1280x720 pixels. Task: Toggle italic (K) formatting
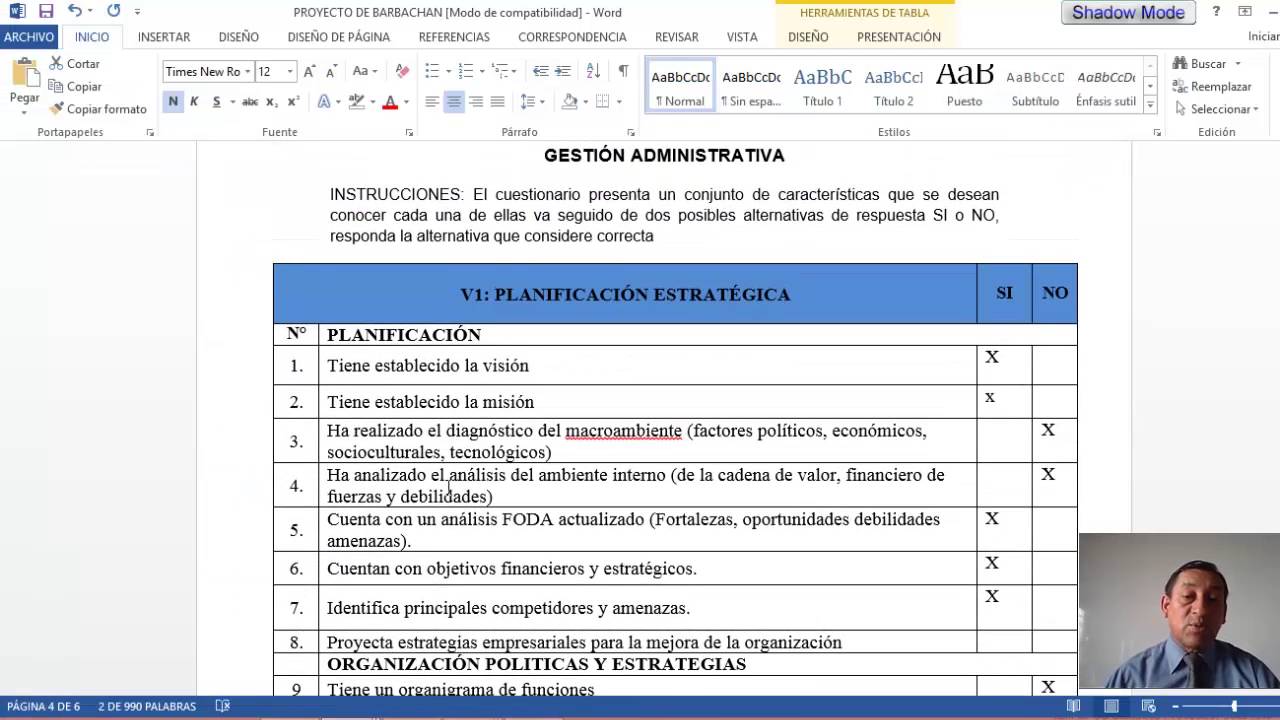pos(194,101)
